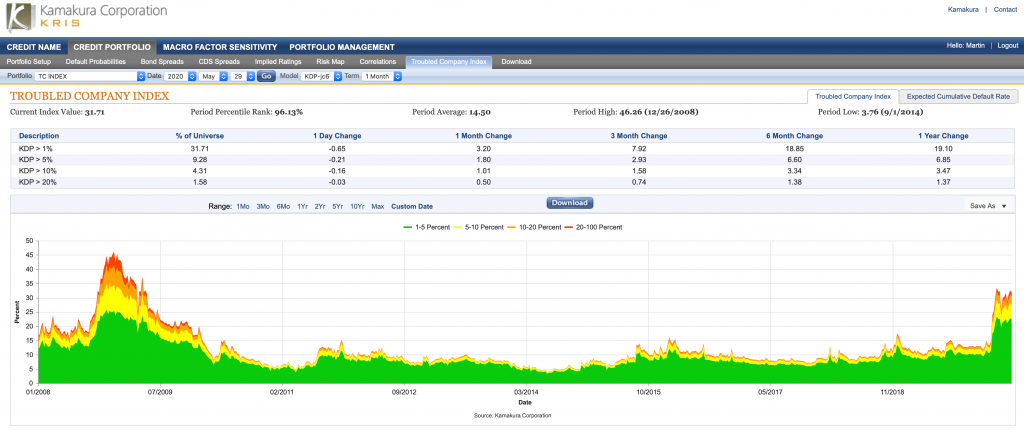Open PORTFOLIO MANAGEMENT menu

click(342, 47)
